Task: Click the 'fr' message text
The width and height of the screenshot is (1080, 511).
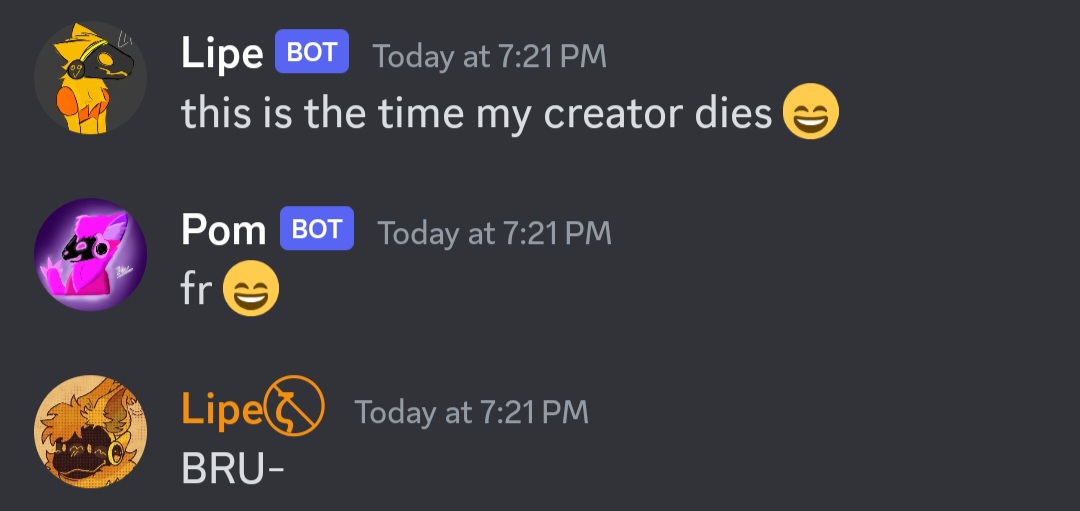Action: point(196,290)
